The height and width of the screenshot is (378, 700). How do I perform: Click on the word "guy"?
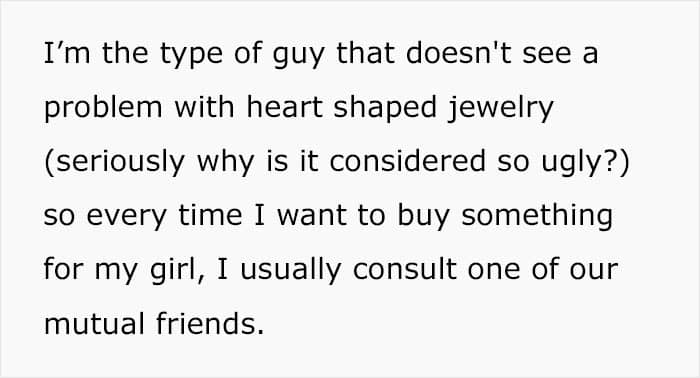point(298,55)
